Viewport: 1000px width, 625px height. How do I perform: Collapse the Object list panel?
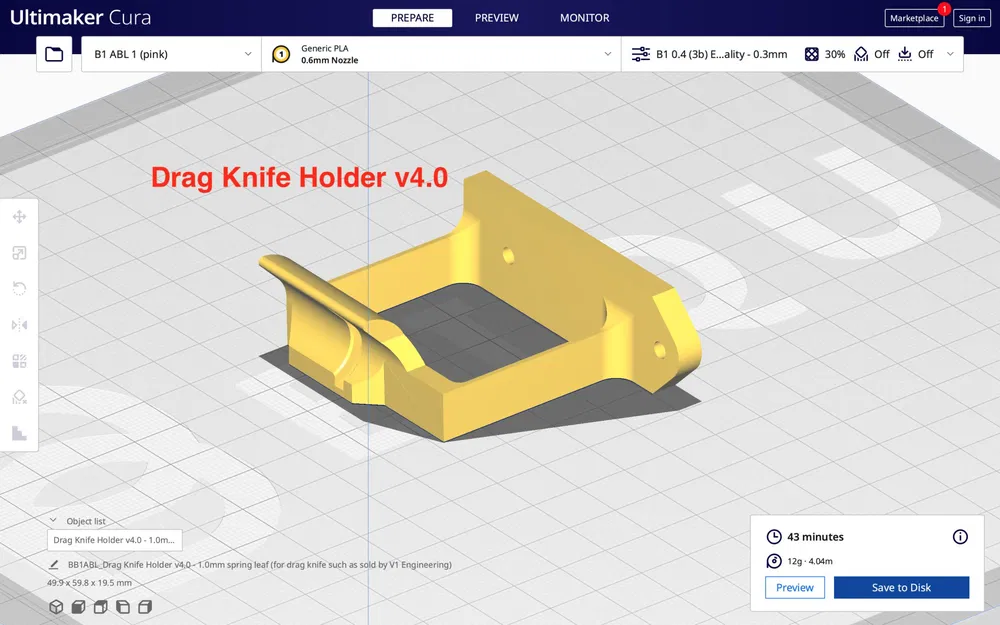click(52, 520)
